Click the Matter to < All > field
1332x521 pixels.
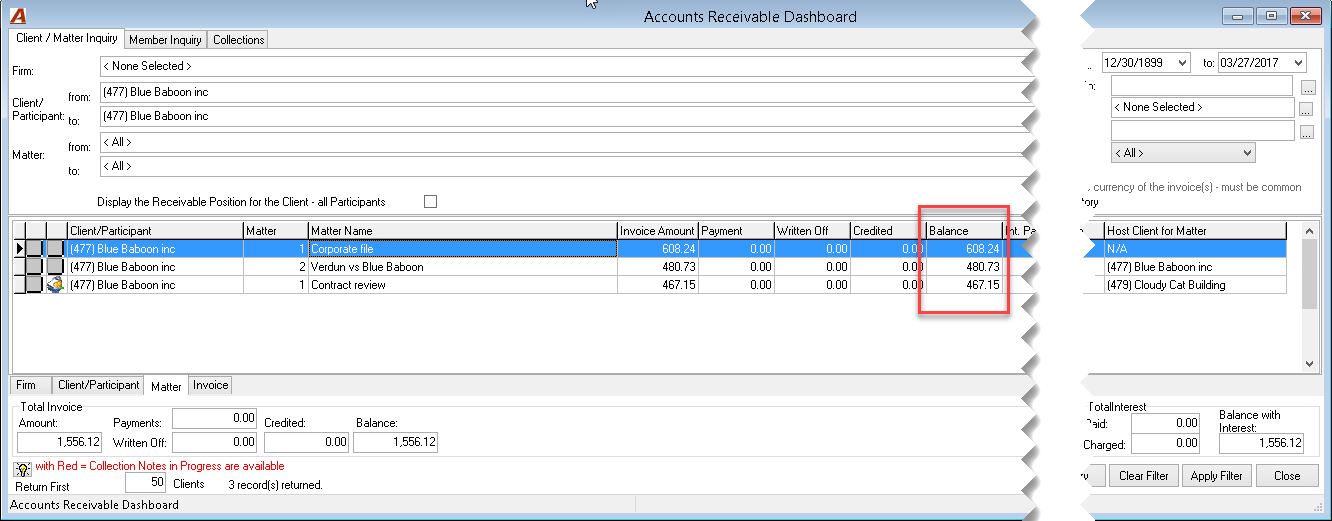tap(563, 166)
